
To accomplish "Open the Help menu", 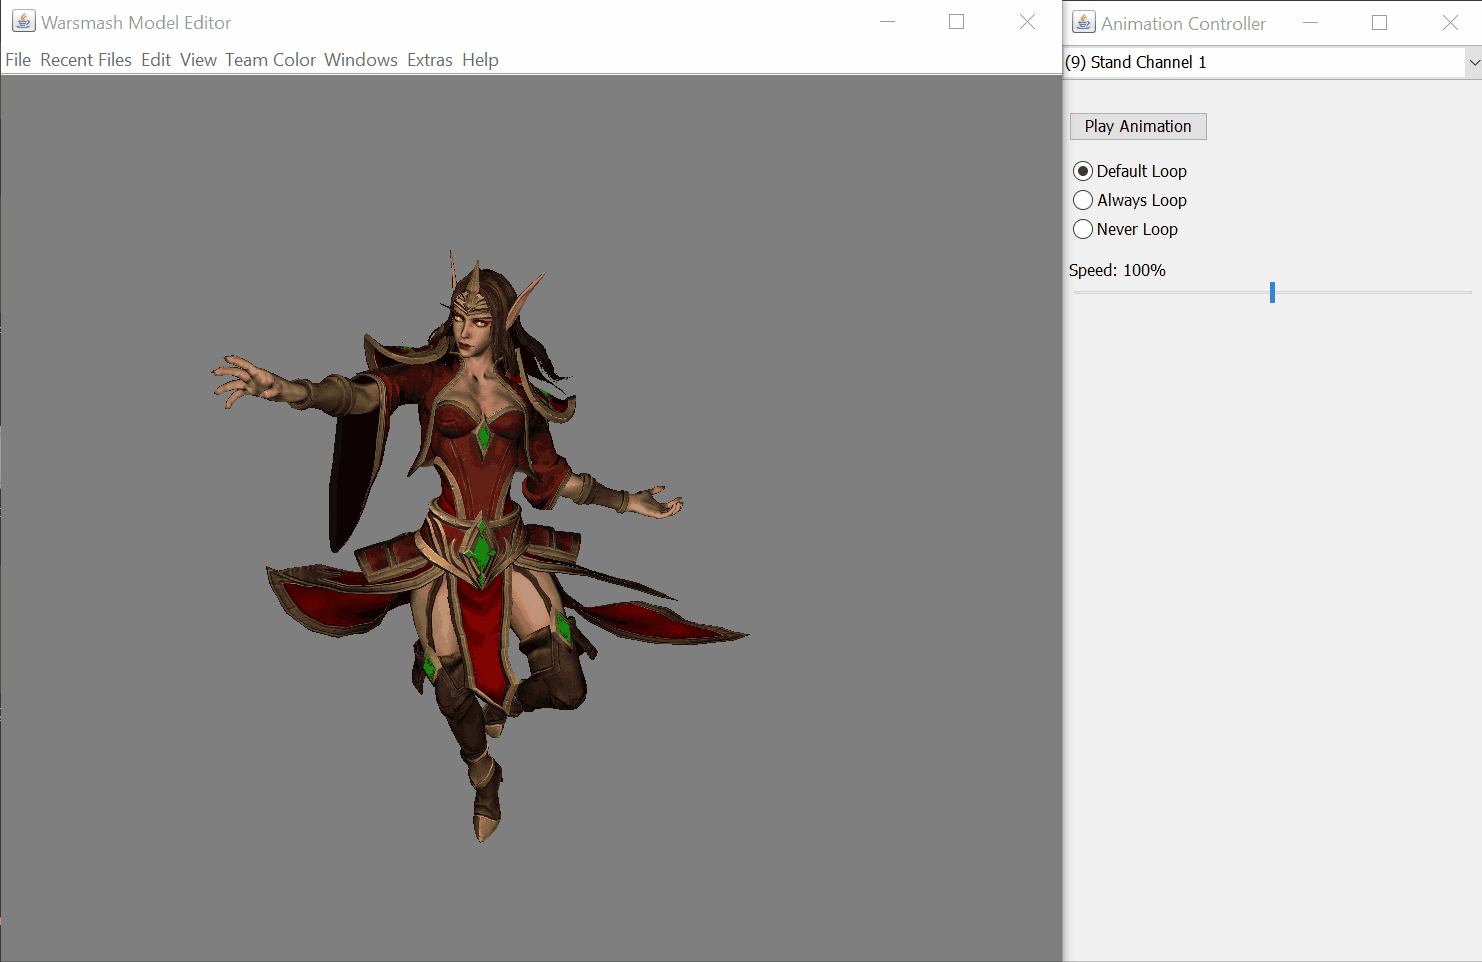I will click(480, 60).
